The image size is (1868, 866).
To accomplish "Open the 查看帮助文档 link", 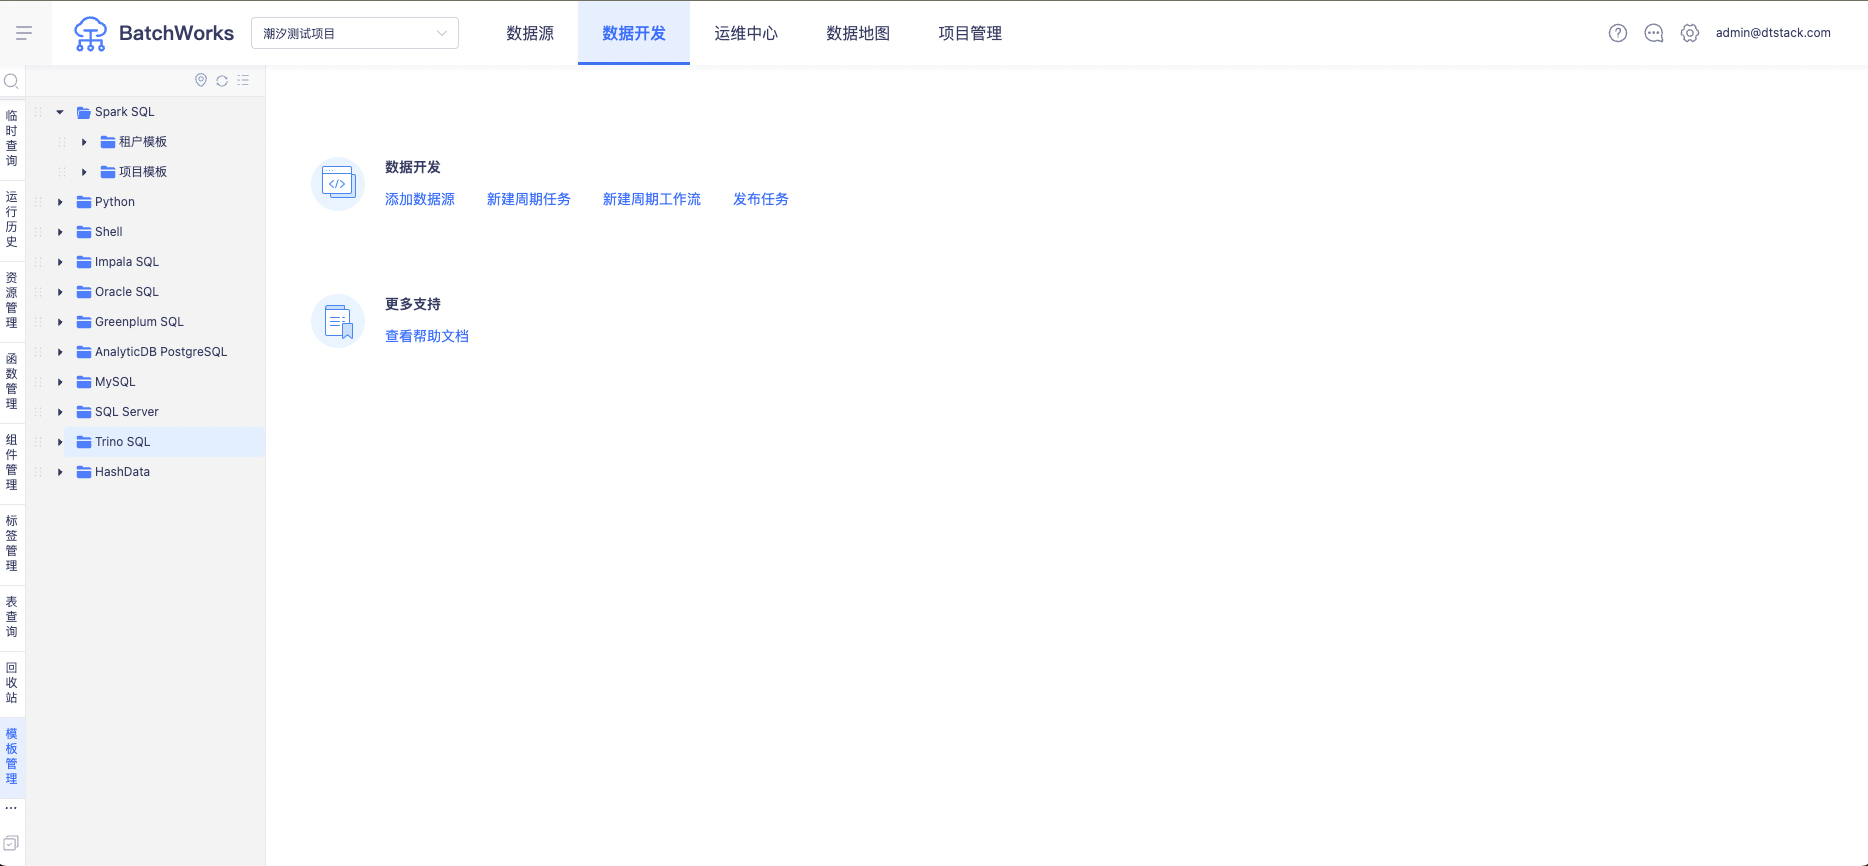I will (x=426, y=336).
